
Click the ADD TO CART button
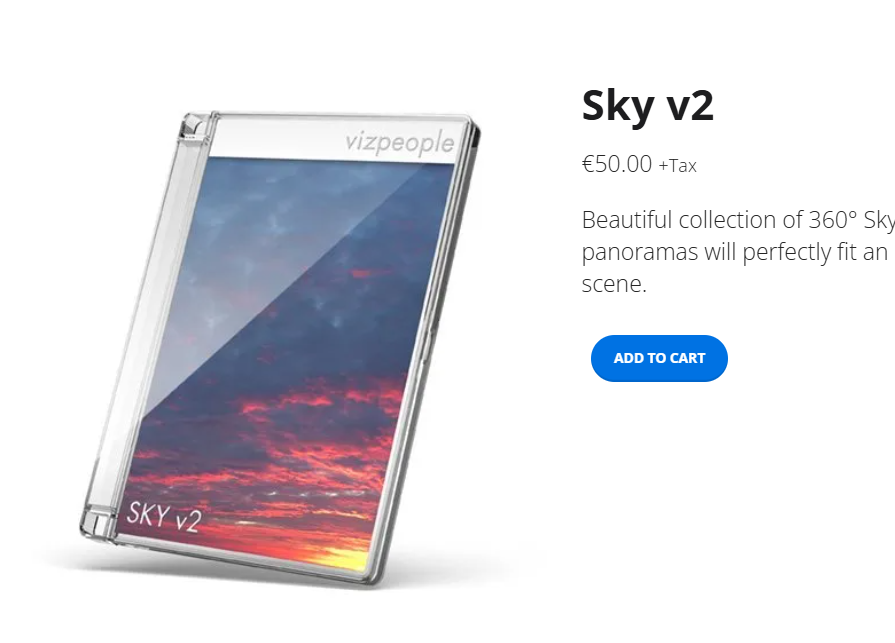click(659, 358)
